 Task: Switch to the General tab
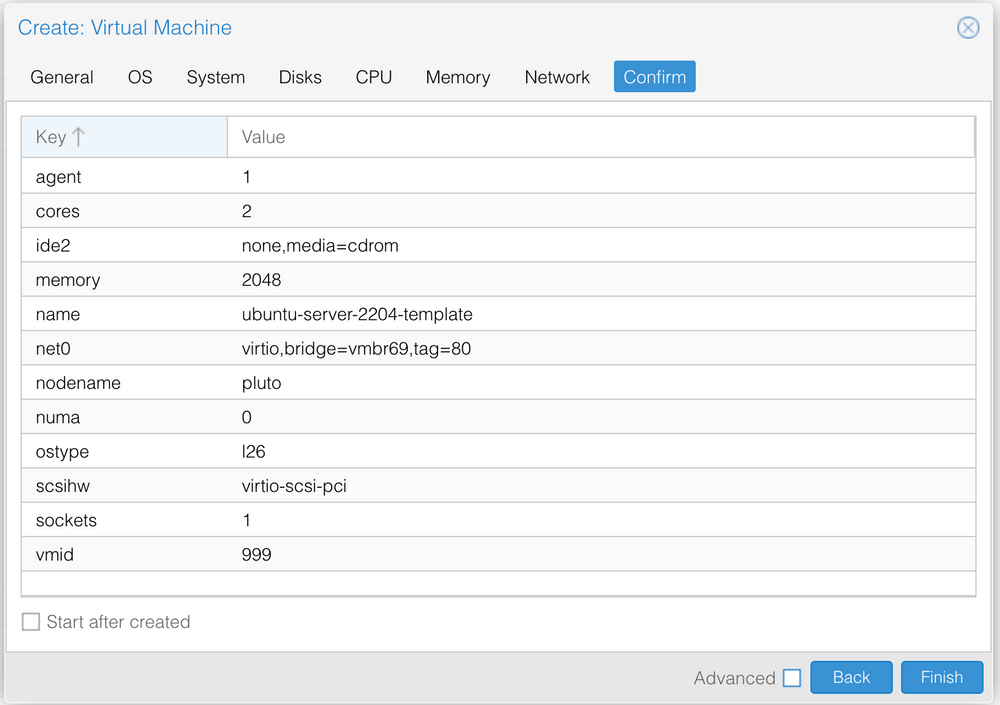click(62, 76)
